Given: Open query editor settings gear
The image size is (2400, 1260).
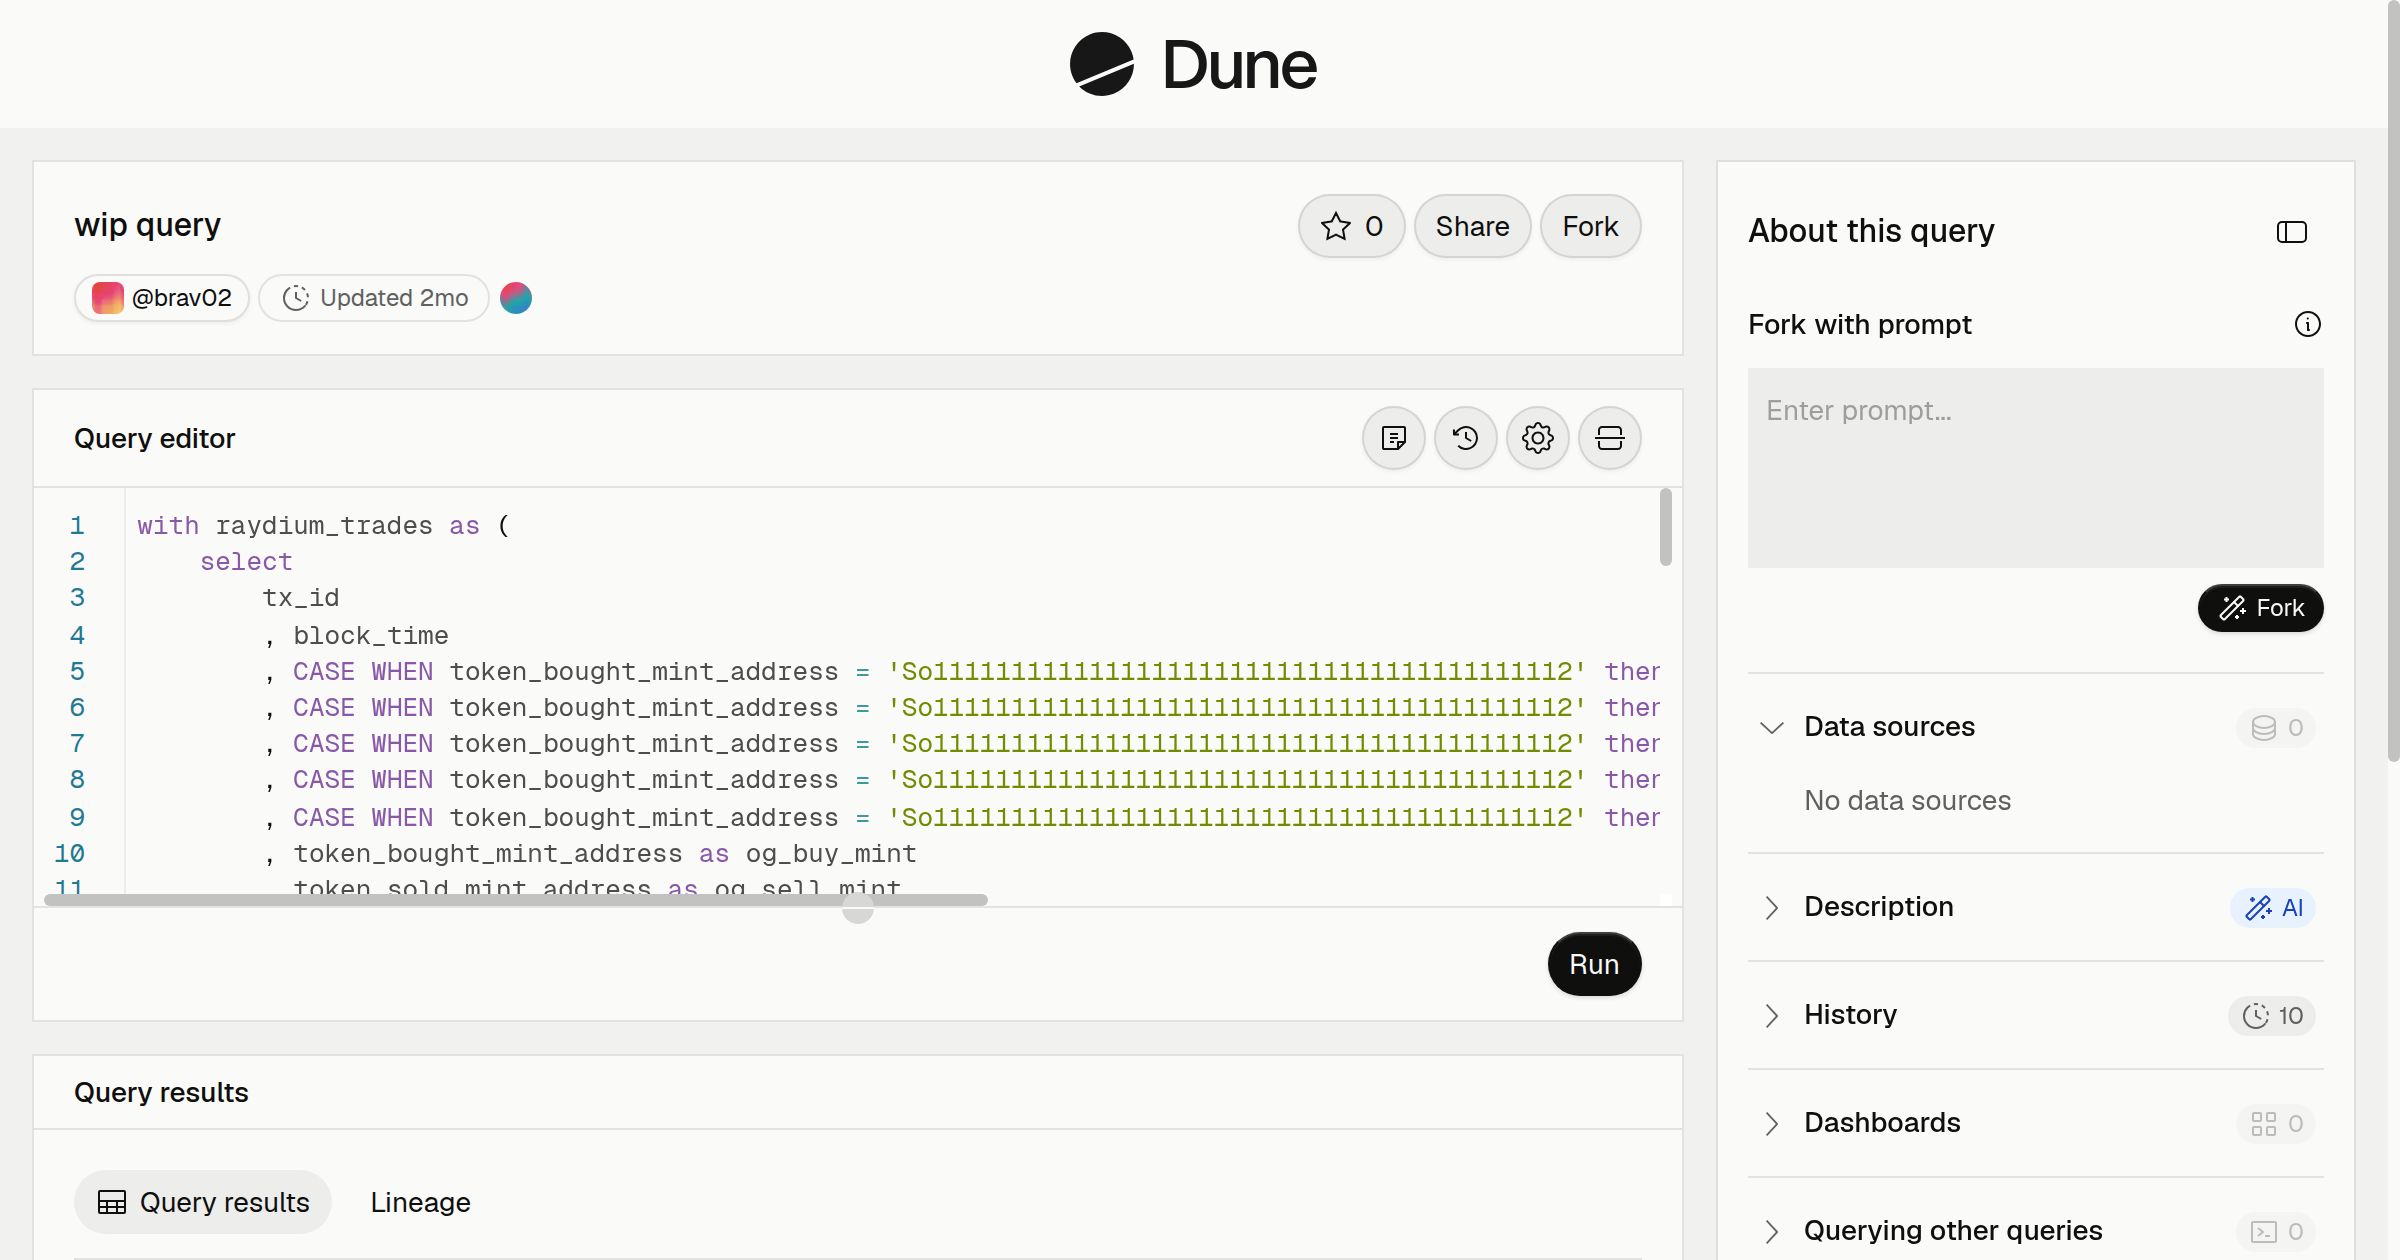Looking at the screenshot, I should point(1538,438).
